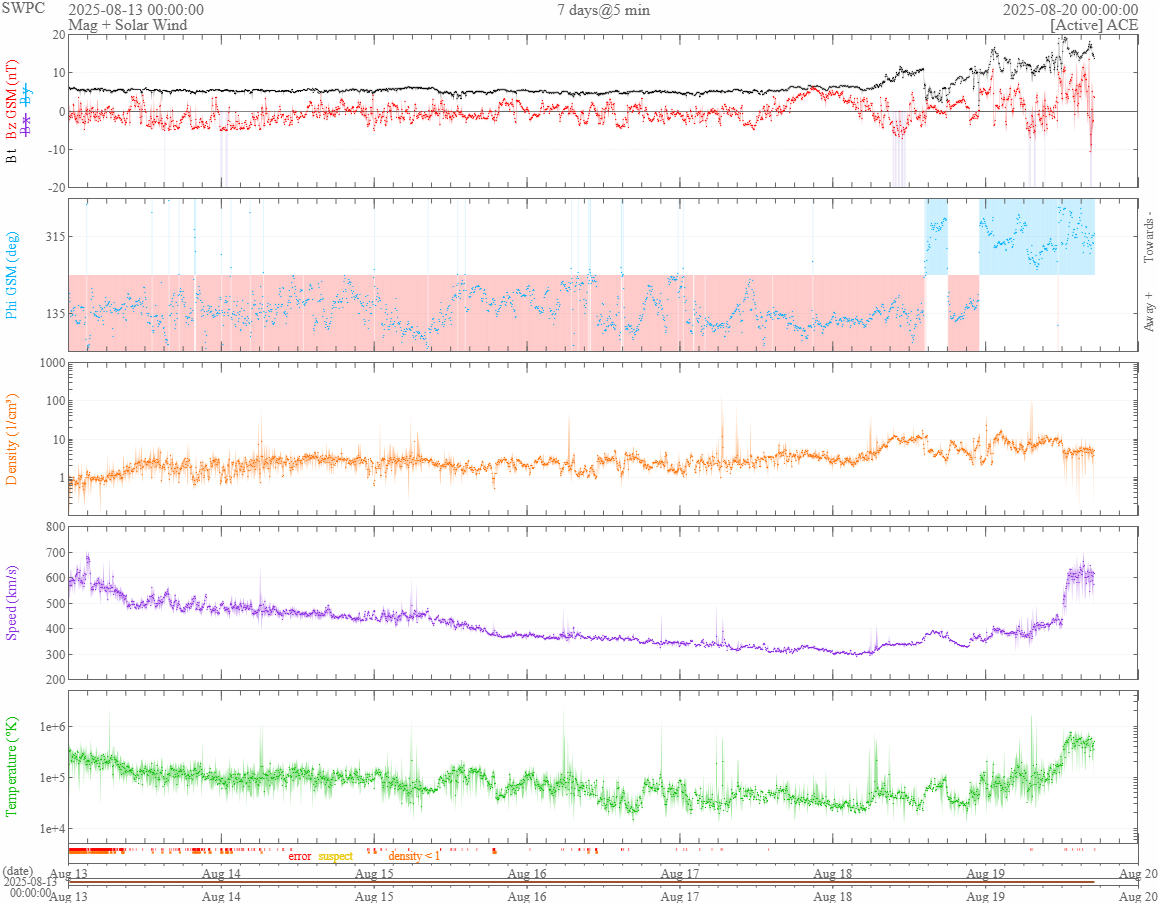Click the yellow 'suspect' flag legend

click(x=335, y=856)
